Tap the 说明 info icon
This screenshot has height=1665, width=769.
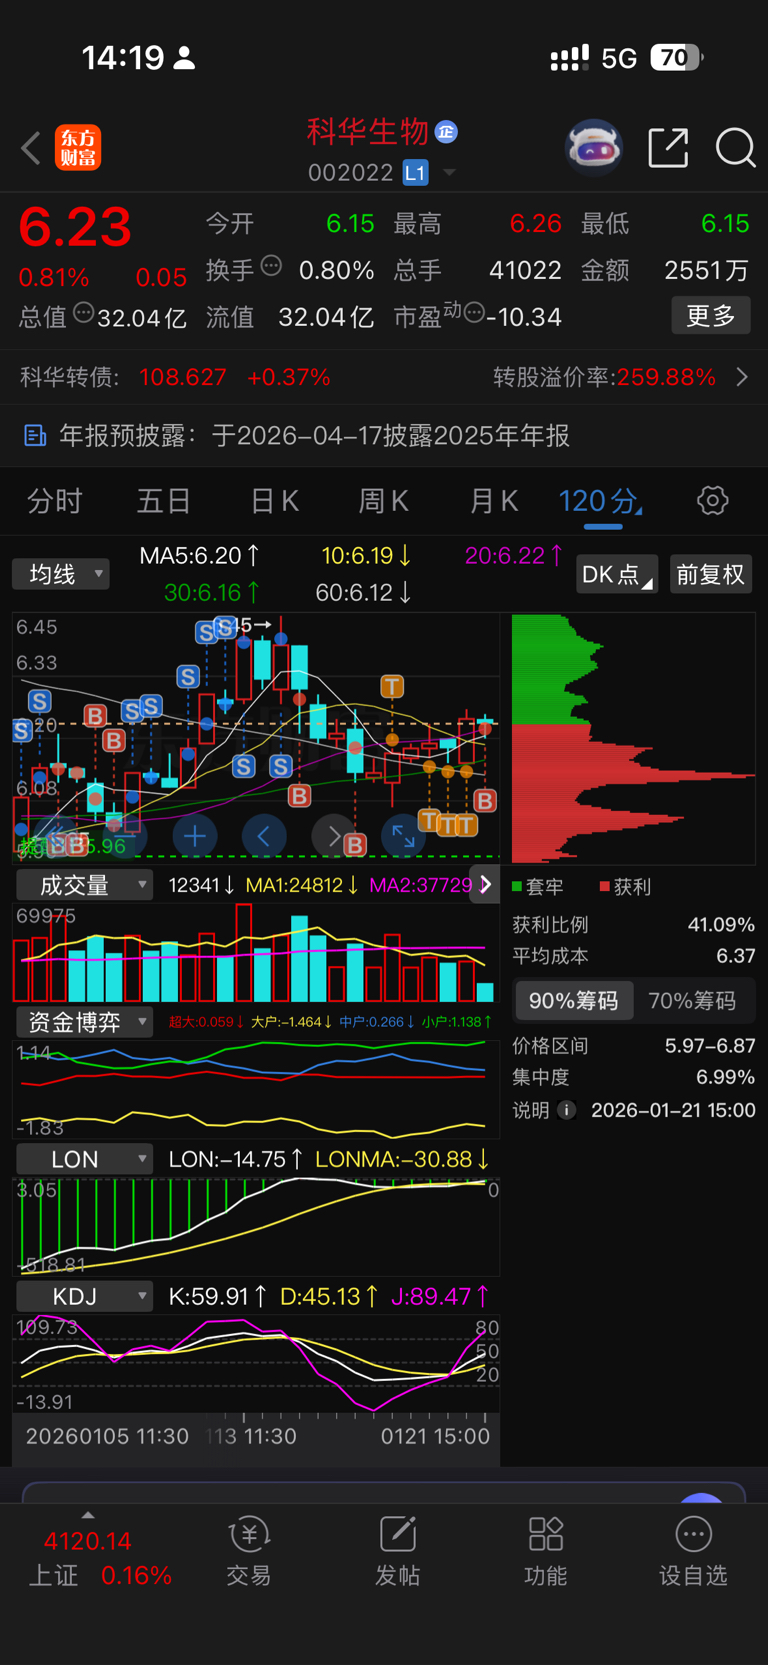[566, 1110]
